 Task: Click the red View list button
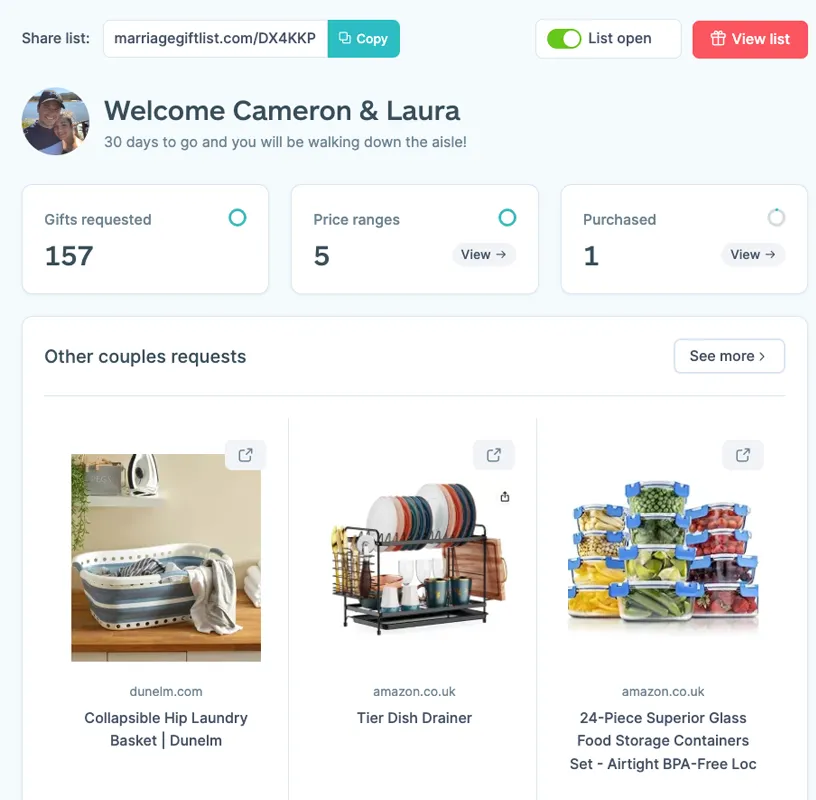(750, 39)
